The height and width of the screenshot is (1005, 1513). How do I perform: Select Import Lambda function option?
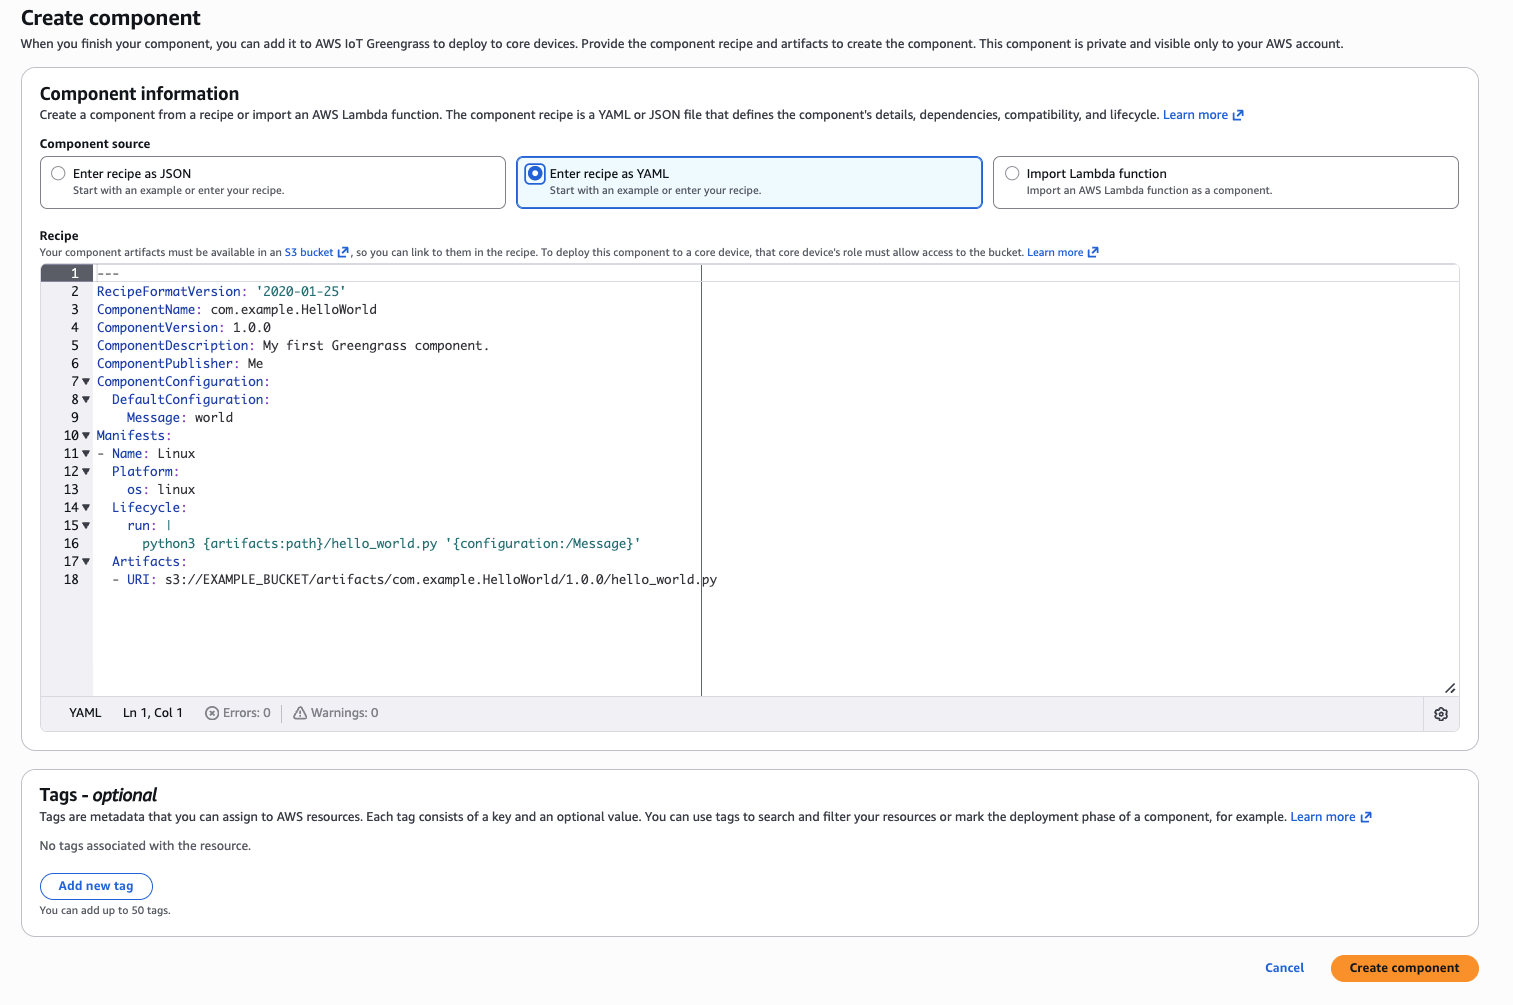1225,182
